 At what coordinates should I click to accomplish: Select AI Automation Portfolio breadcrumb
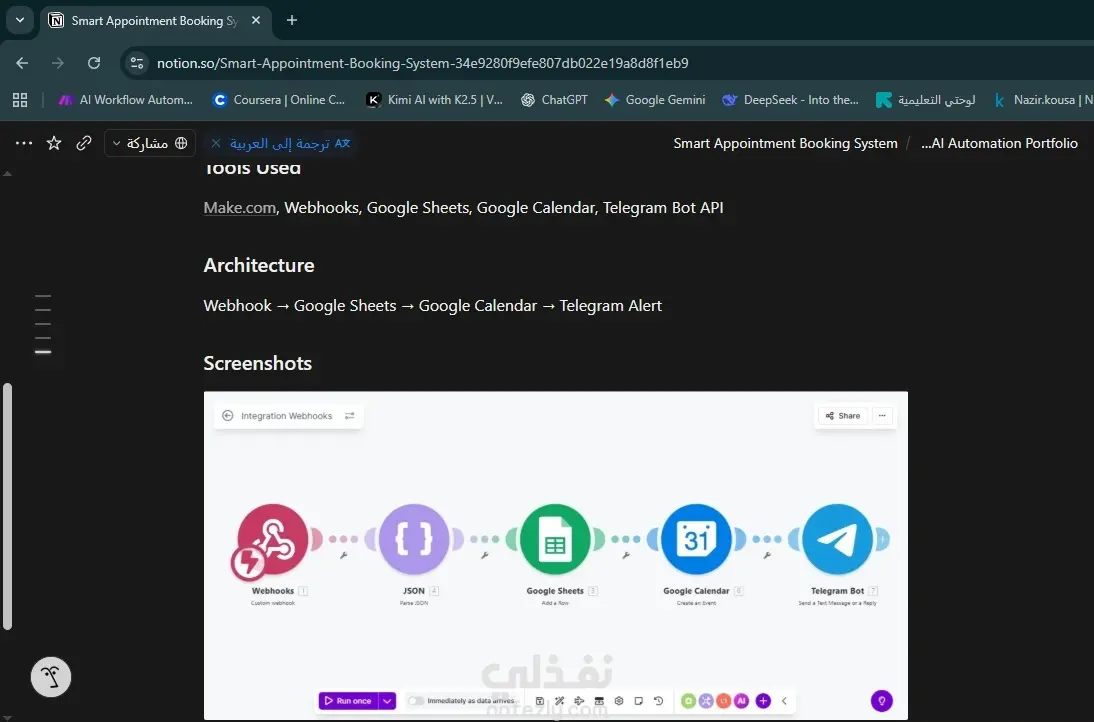pos(999,143)
